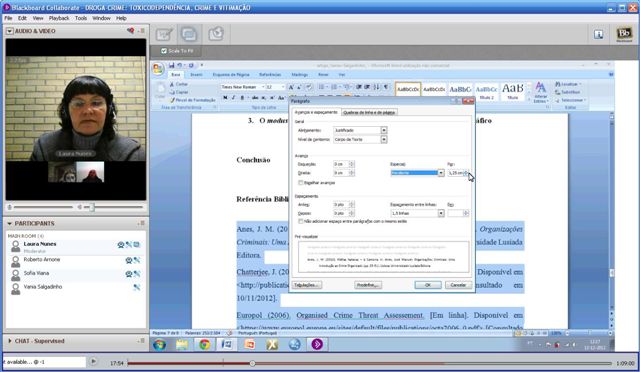Click Vania Salgadinho's microphone status icon
The width and height of the screenshot is (640, 372).
136,287
